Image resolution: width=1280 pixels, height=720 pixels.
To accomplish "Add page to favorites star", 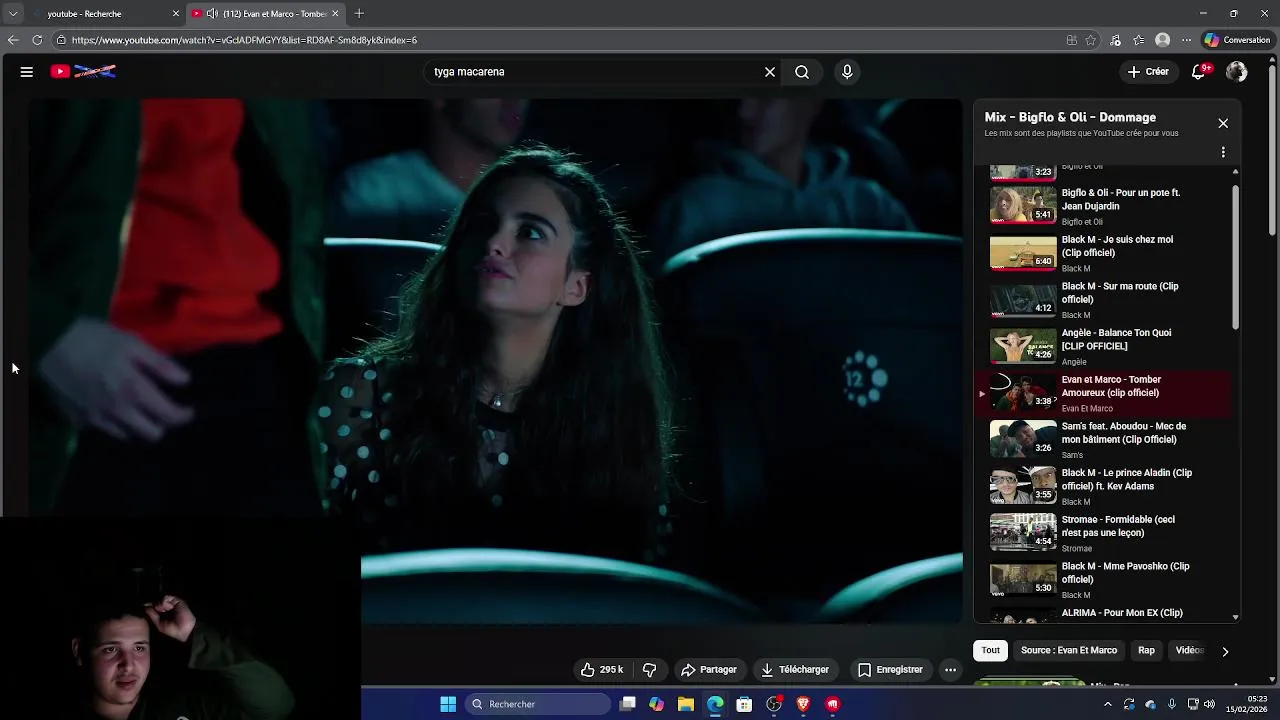I will pyautogui.click(x=1091, y=40).
